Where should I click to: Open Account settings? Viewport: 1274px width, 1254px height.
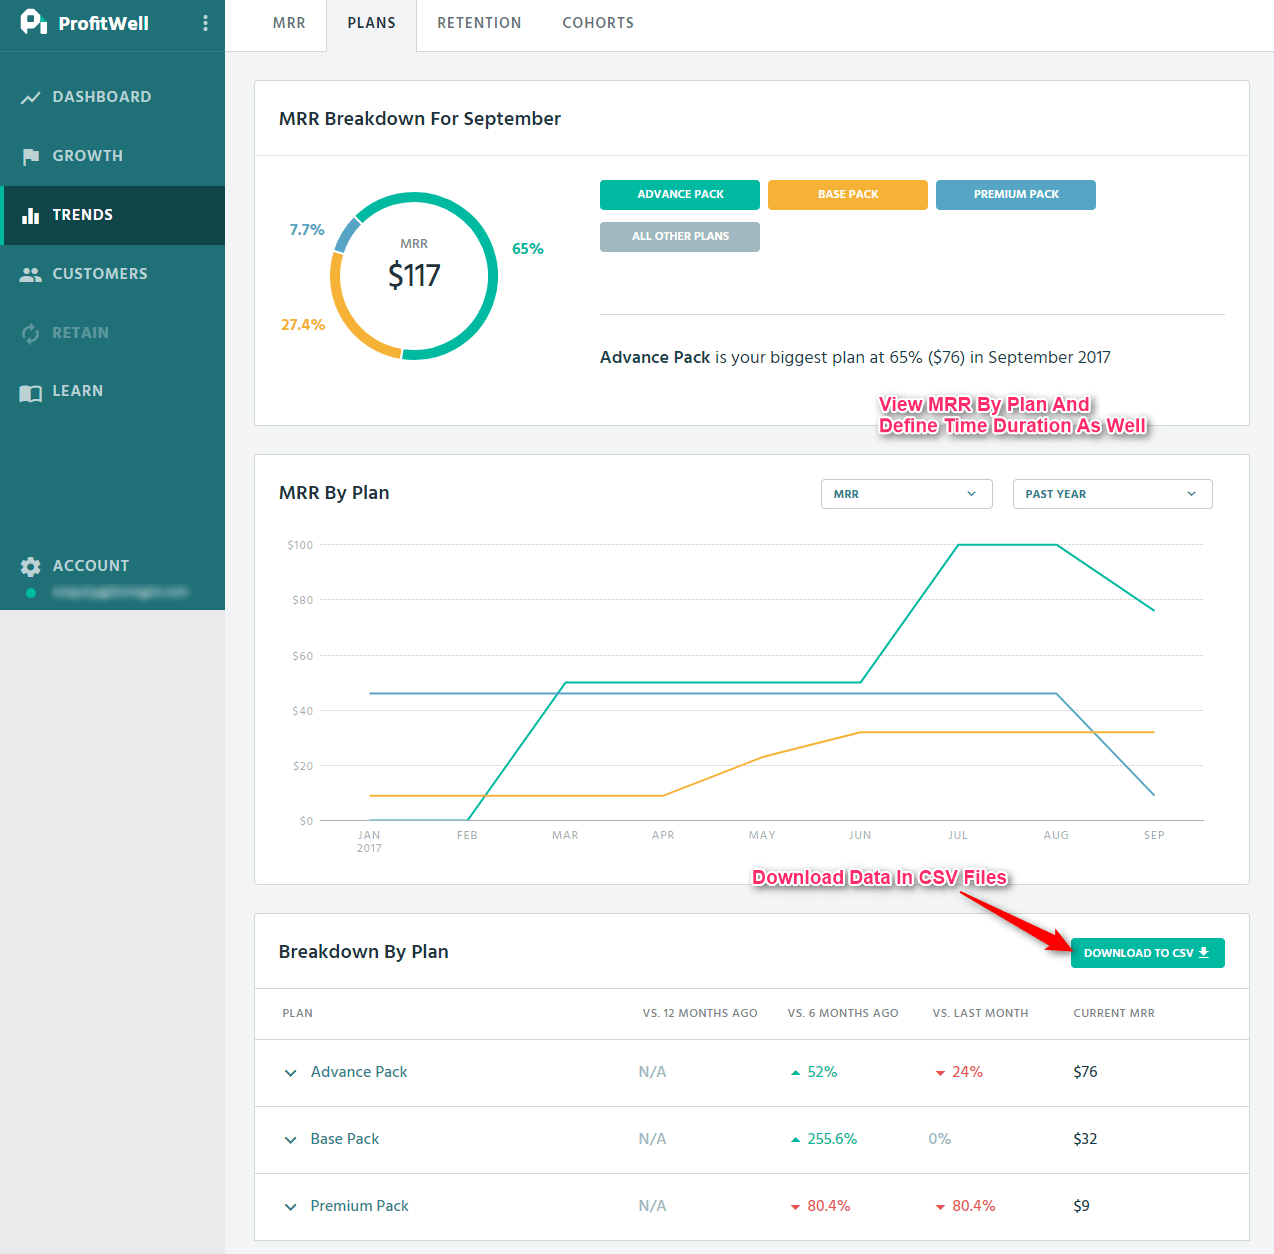[x=91, y=566]
